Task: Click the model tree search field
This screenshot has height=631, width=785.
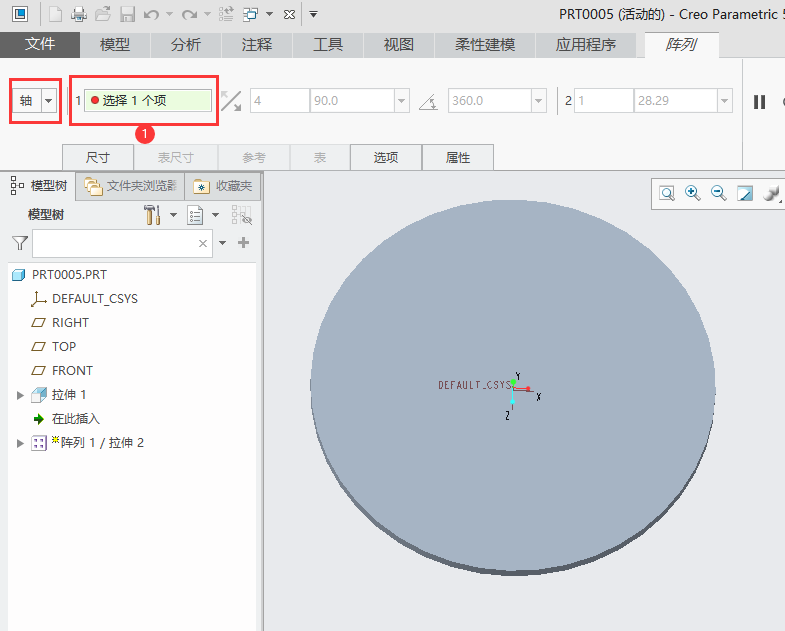Action: coord(123,243)
